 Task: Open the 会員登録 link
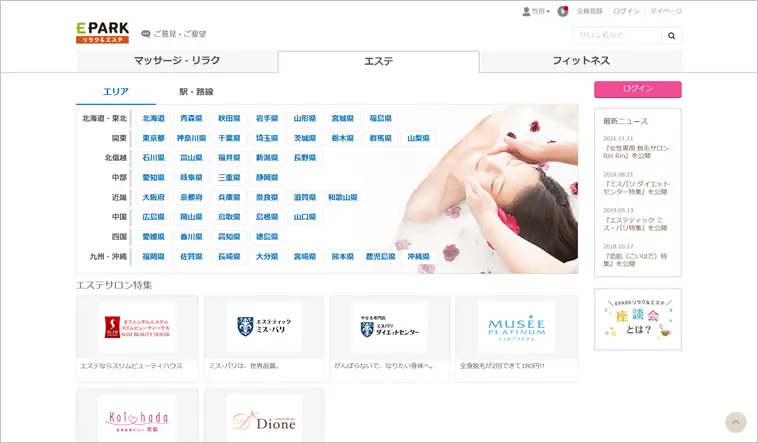590,11
